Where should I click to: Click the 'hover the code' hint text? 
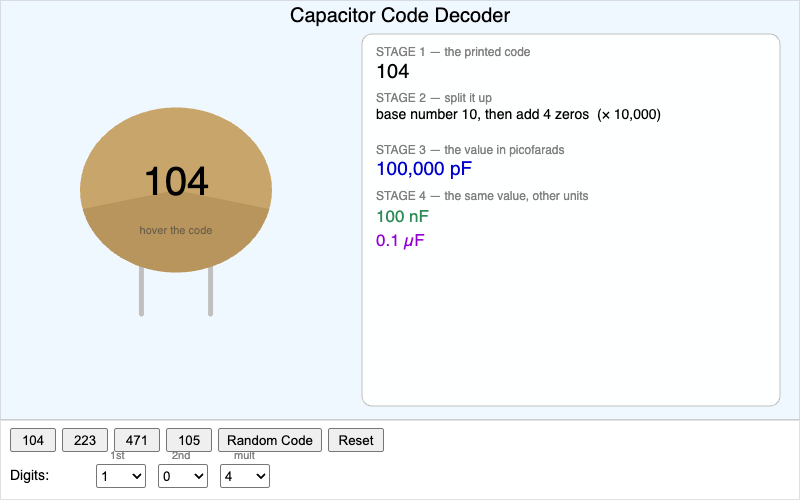tap(176, 231)
